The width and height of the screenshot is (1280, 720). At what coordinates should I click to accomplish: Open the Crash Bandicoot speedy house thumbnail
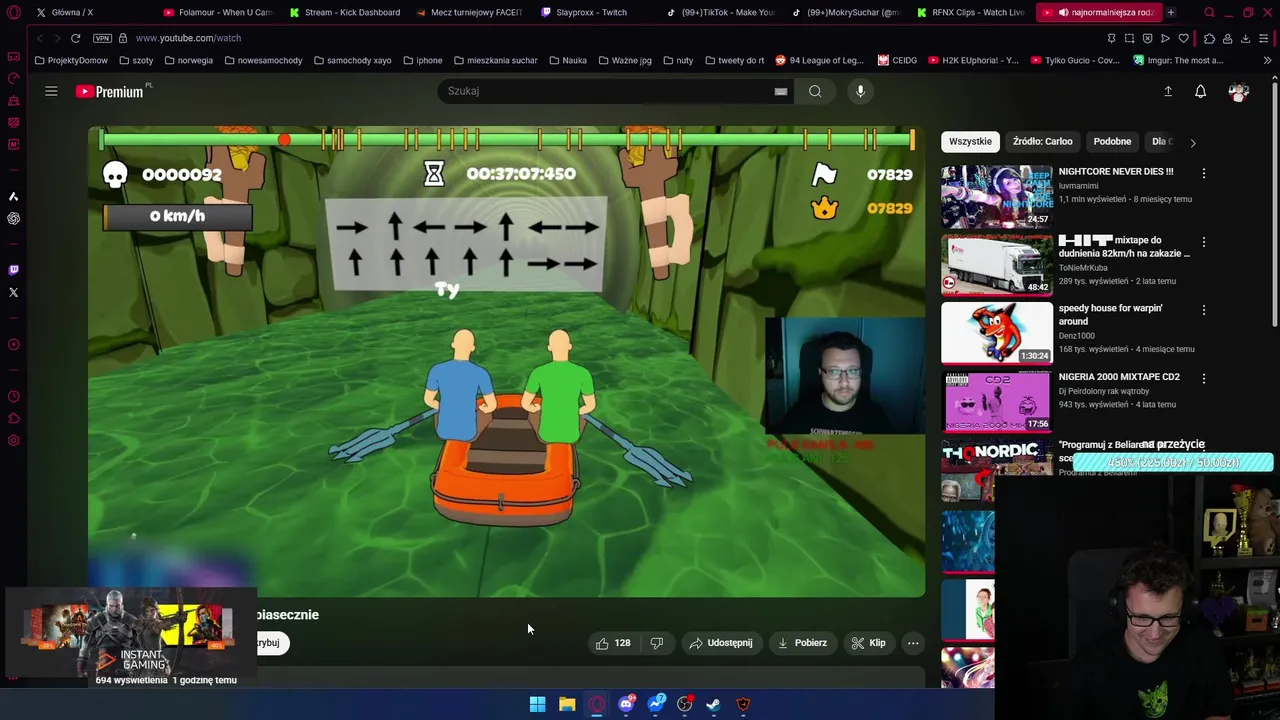pos(997,333)
